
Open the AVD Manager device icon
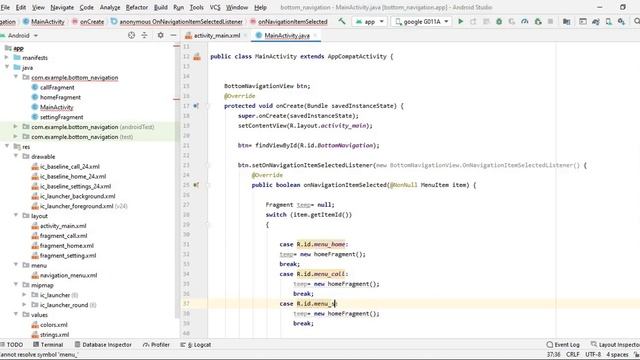(x=609, y=21)
